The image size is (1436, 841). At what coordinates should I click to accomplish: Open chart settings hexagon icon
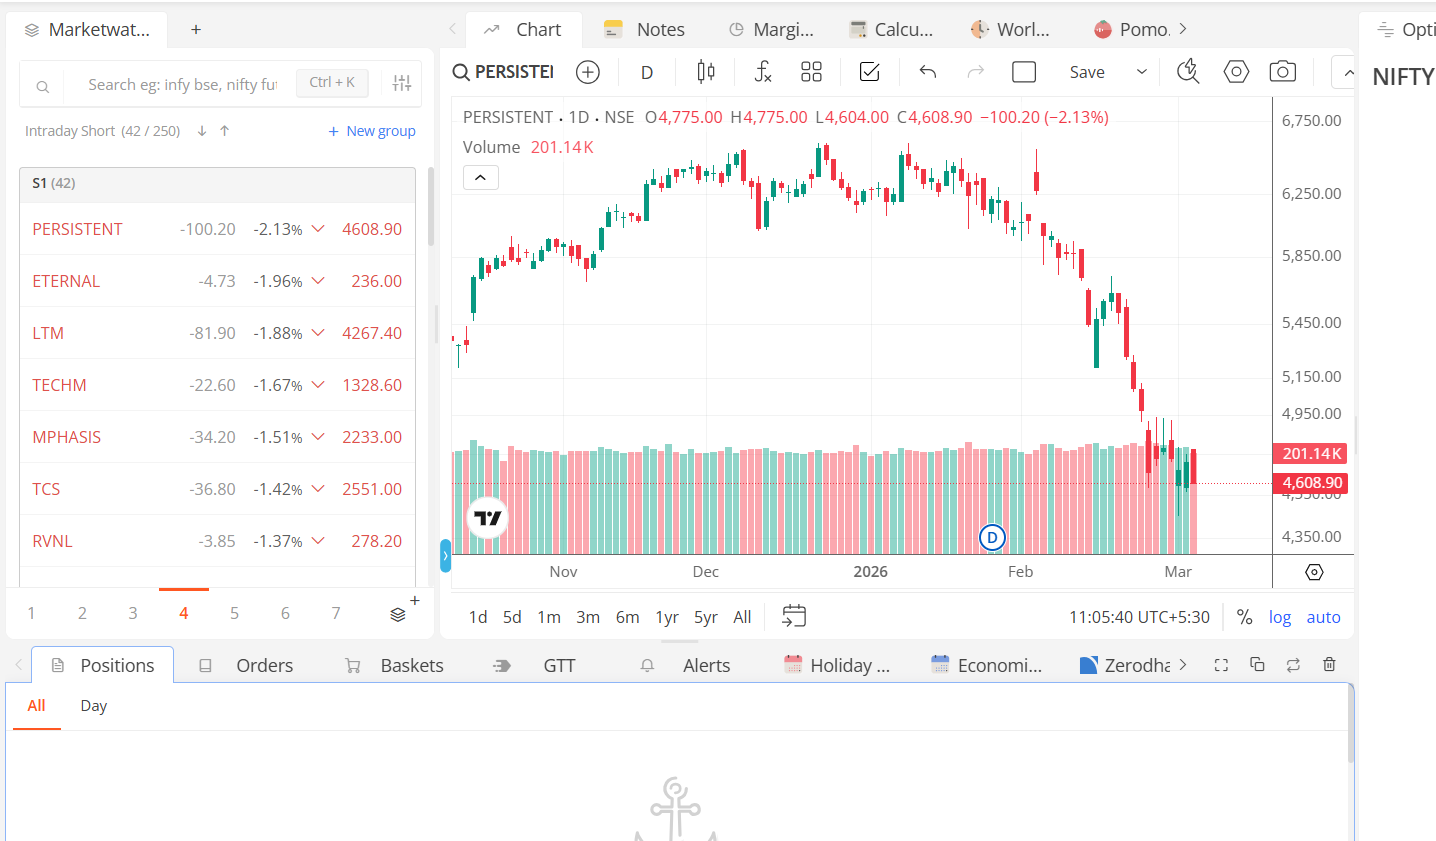(x=1236, y=72)
